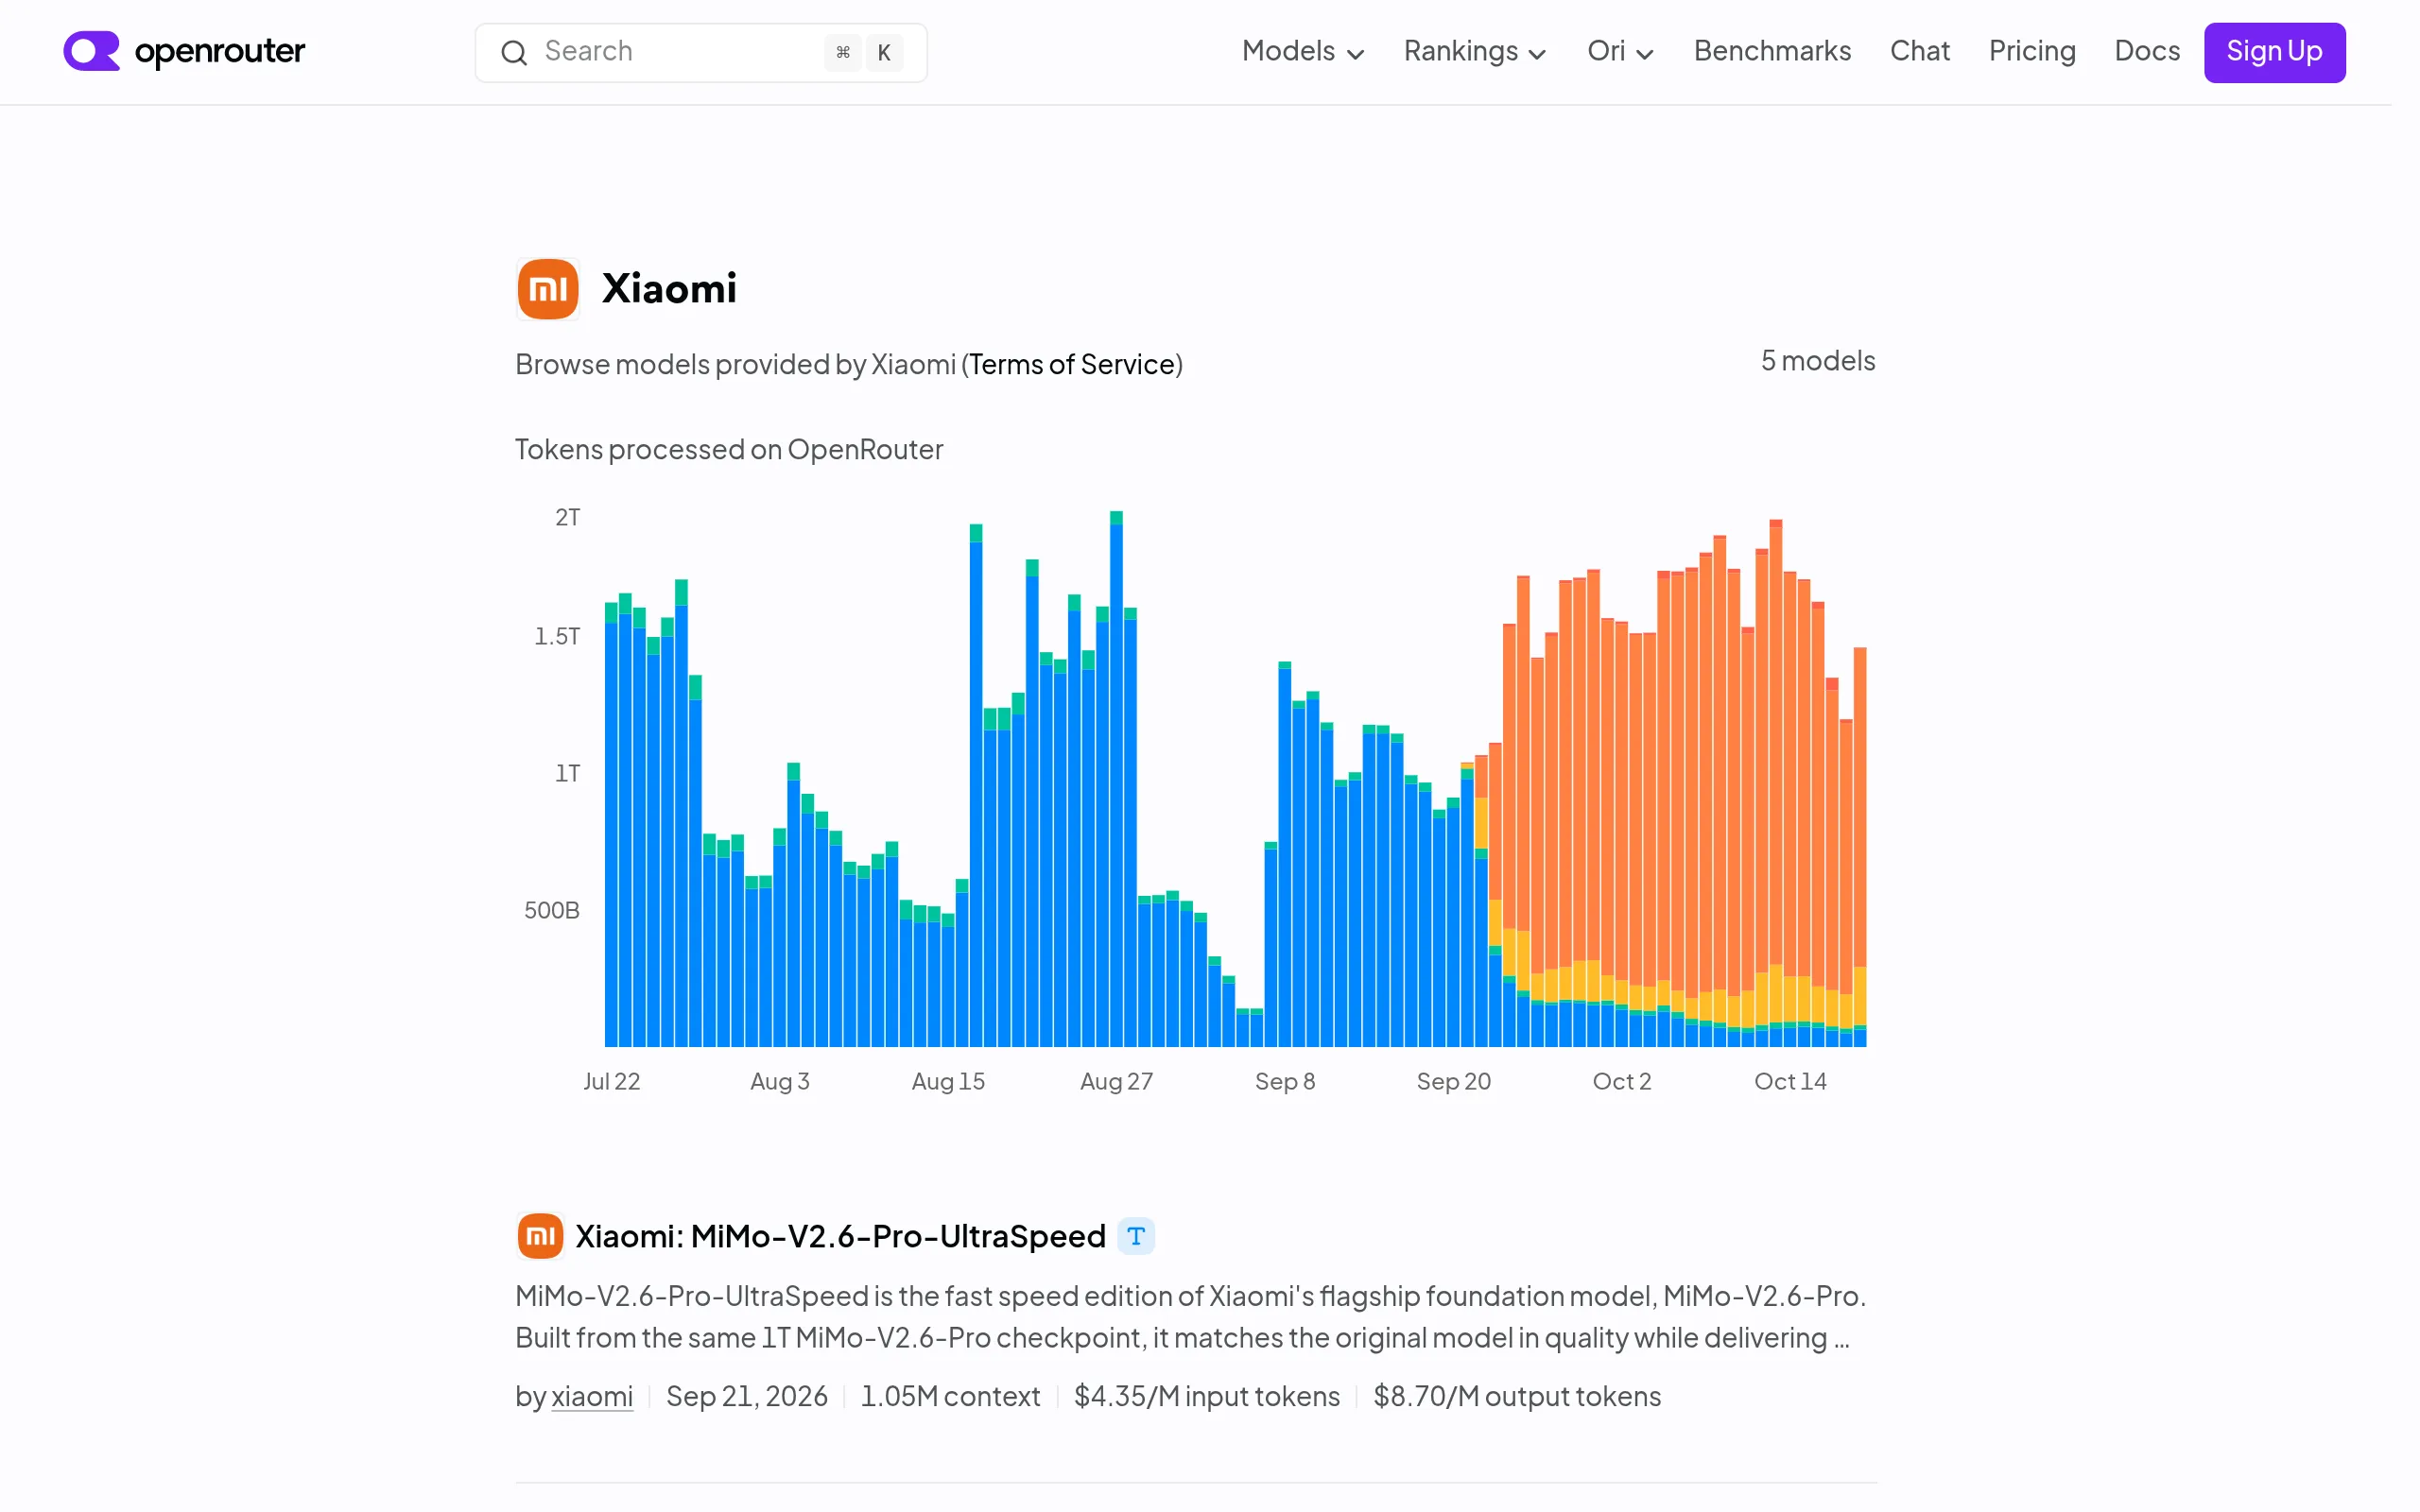Open the Docs page
This screenshot has width=2420, height=1512.
[2146, 52]
